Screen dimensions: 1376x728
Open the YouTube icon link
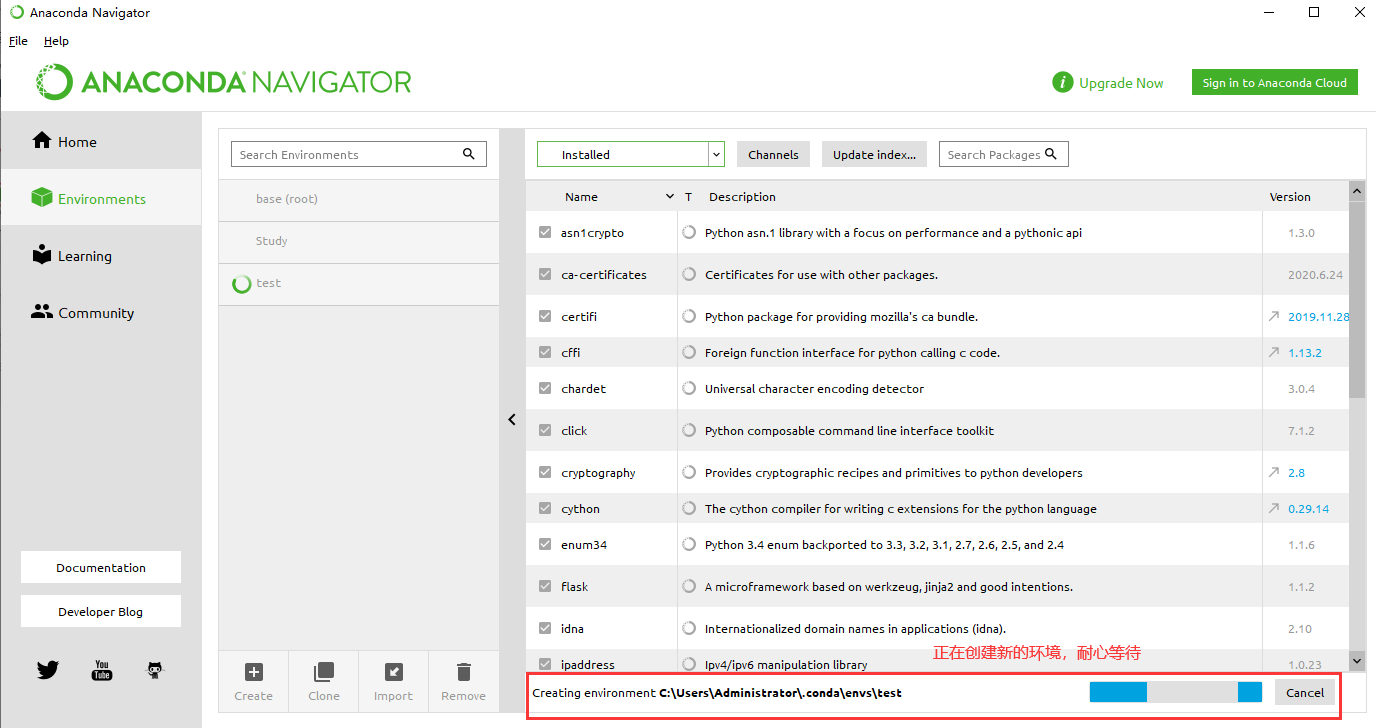[102, 670]
